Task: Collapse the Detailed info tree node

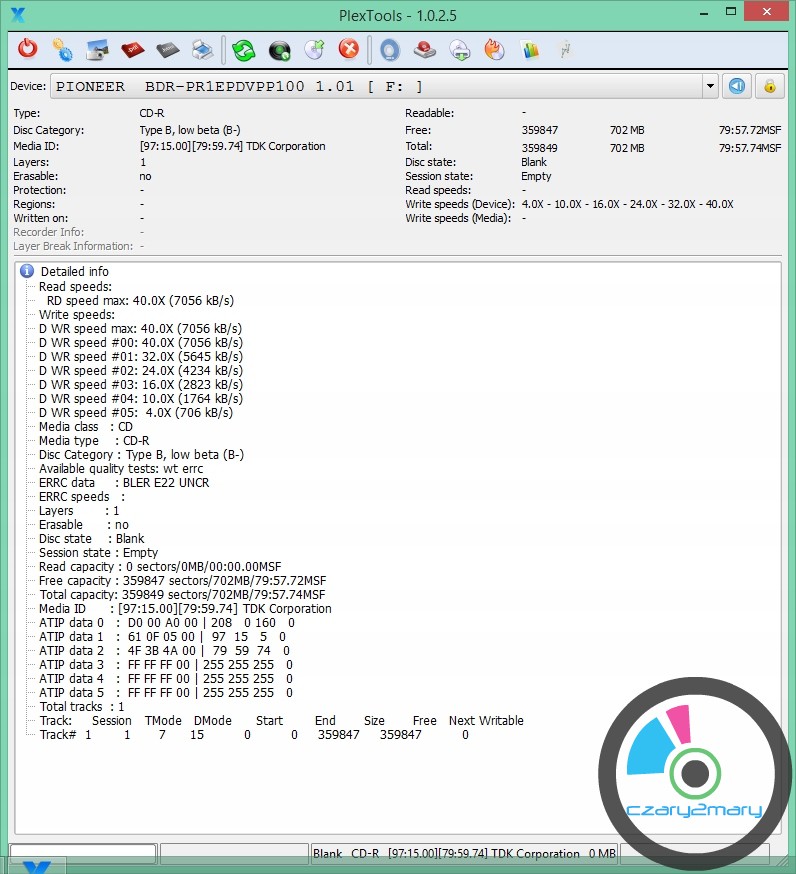Action: tap(27, 271)
